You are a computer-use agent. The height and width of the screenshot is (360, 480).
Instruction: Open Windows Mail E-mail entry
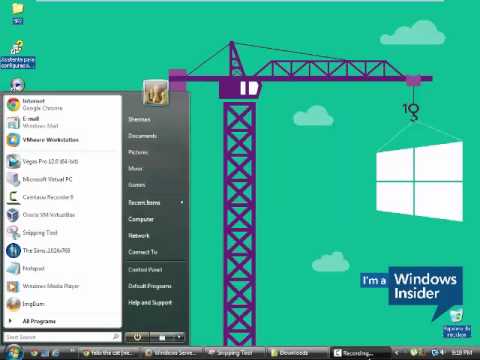click(62, 122)
